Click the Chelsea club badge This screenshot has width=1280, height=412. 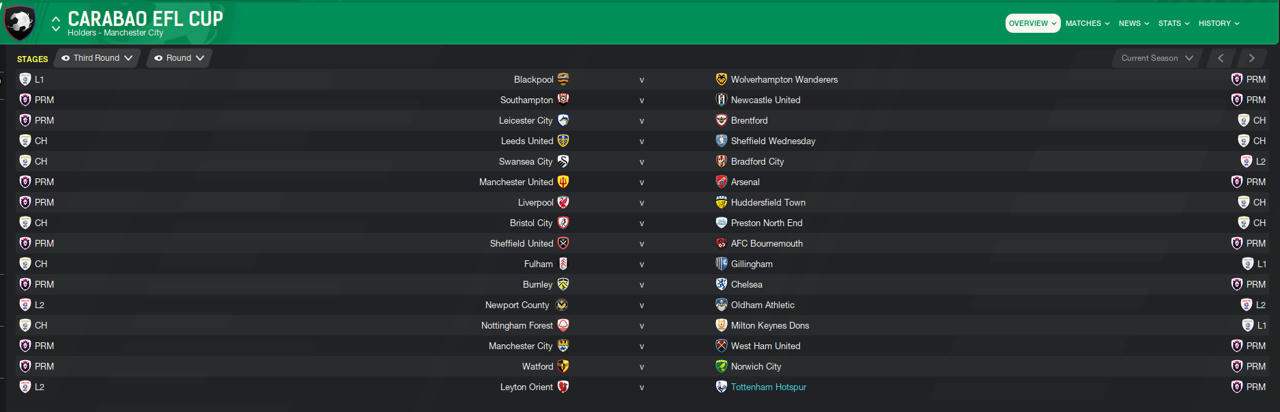click(722, 285)
